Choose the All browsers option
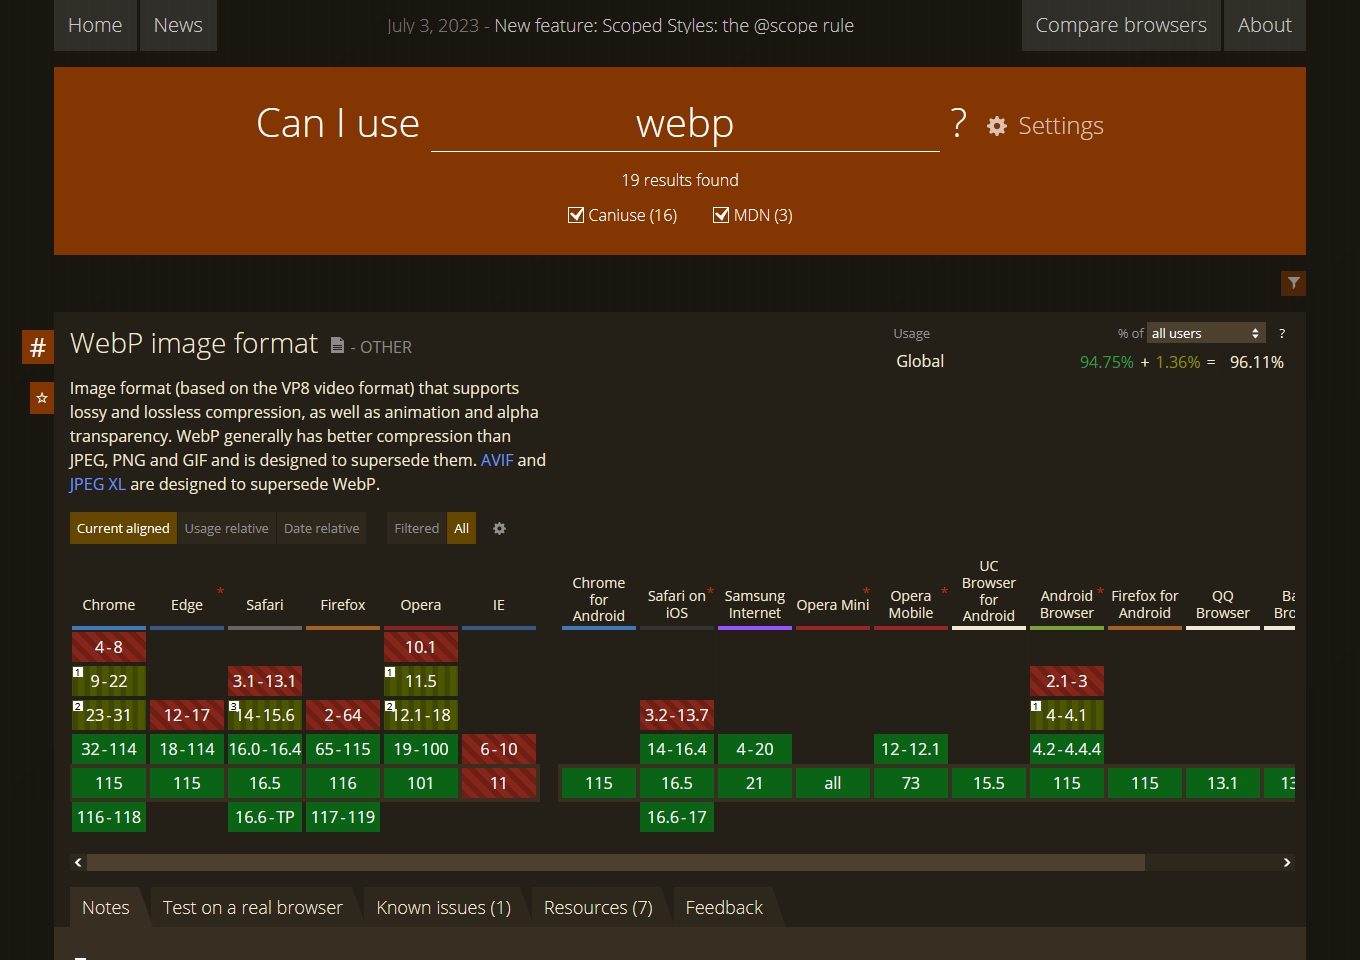The height and width of the screenshot is (960, 1360). tap(462, 528)
